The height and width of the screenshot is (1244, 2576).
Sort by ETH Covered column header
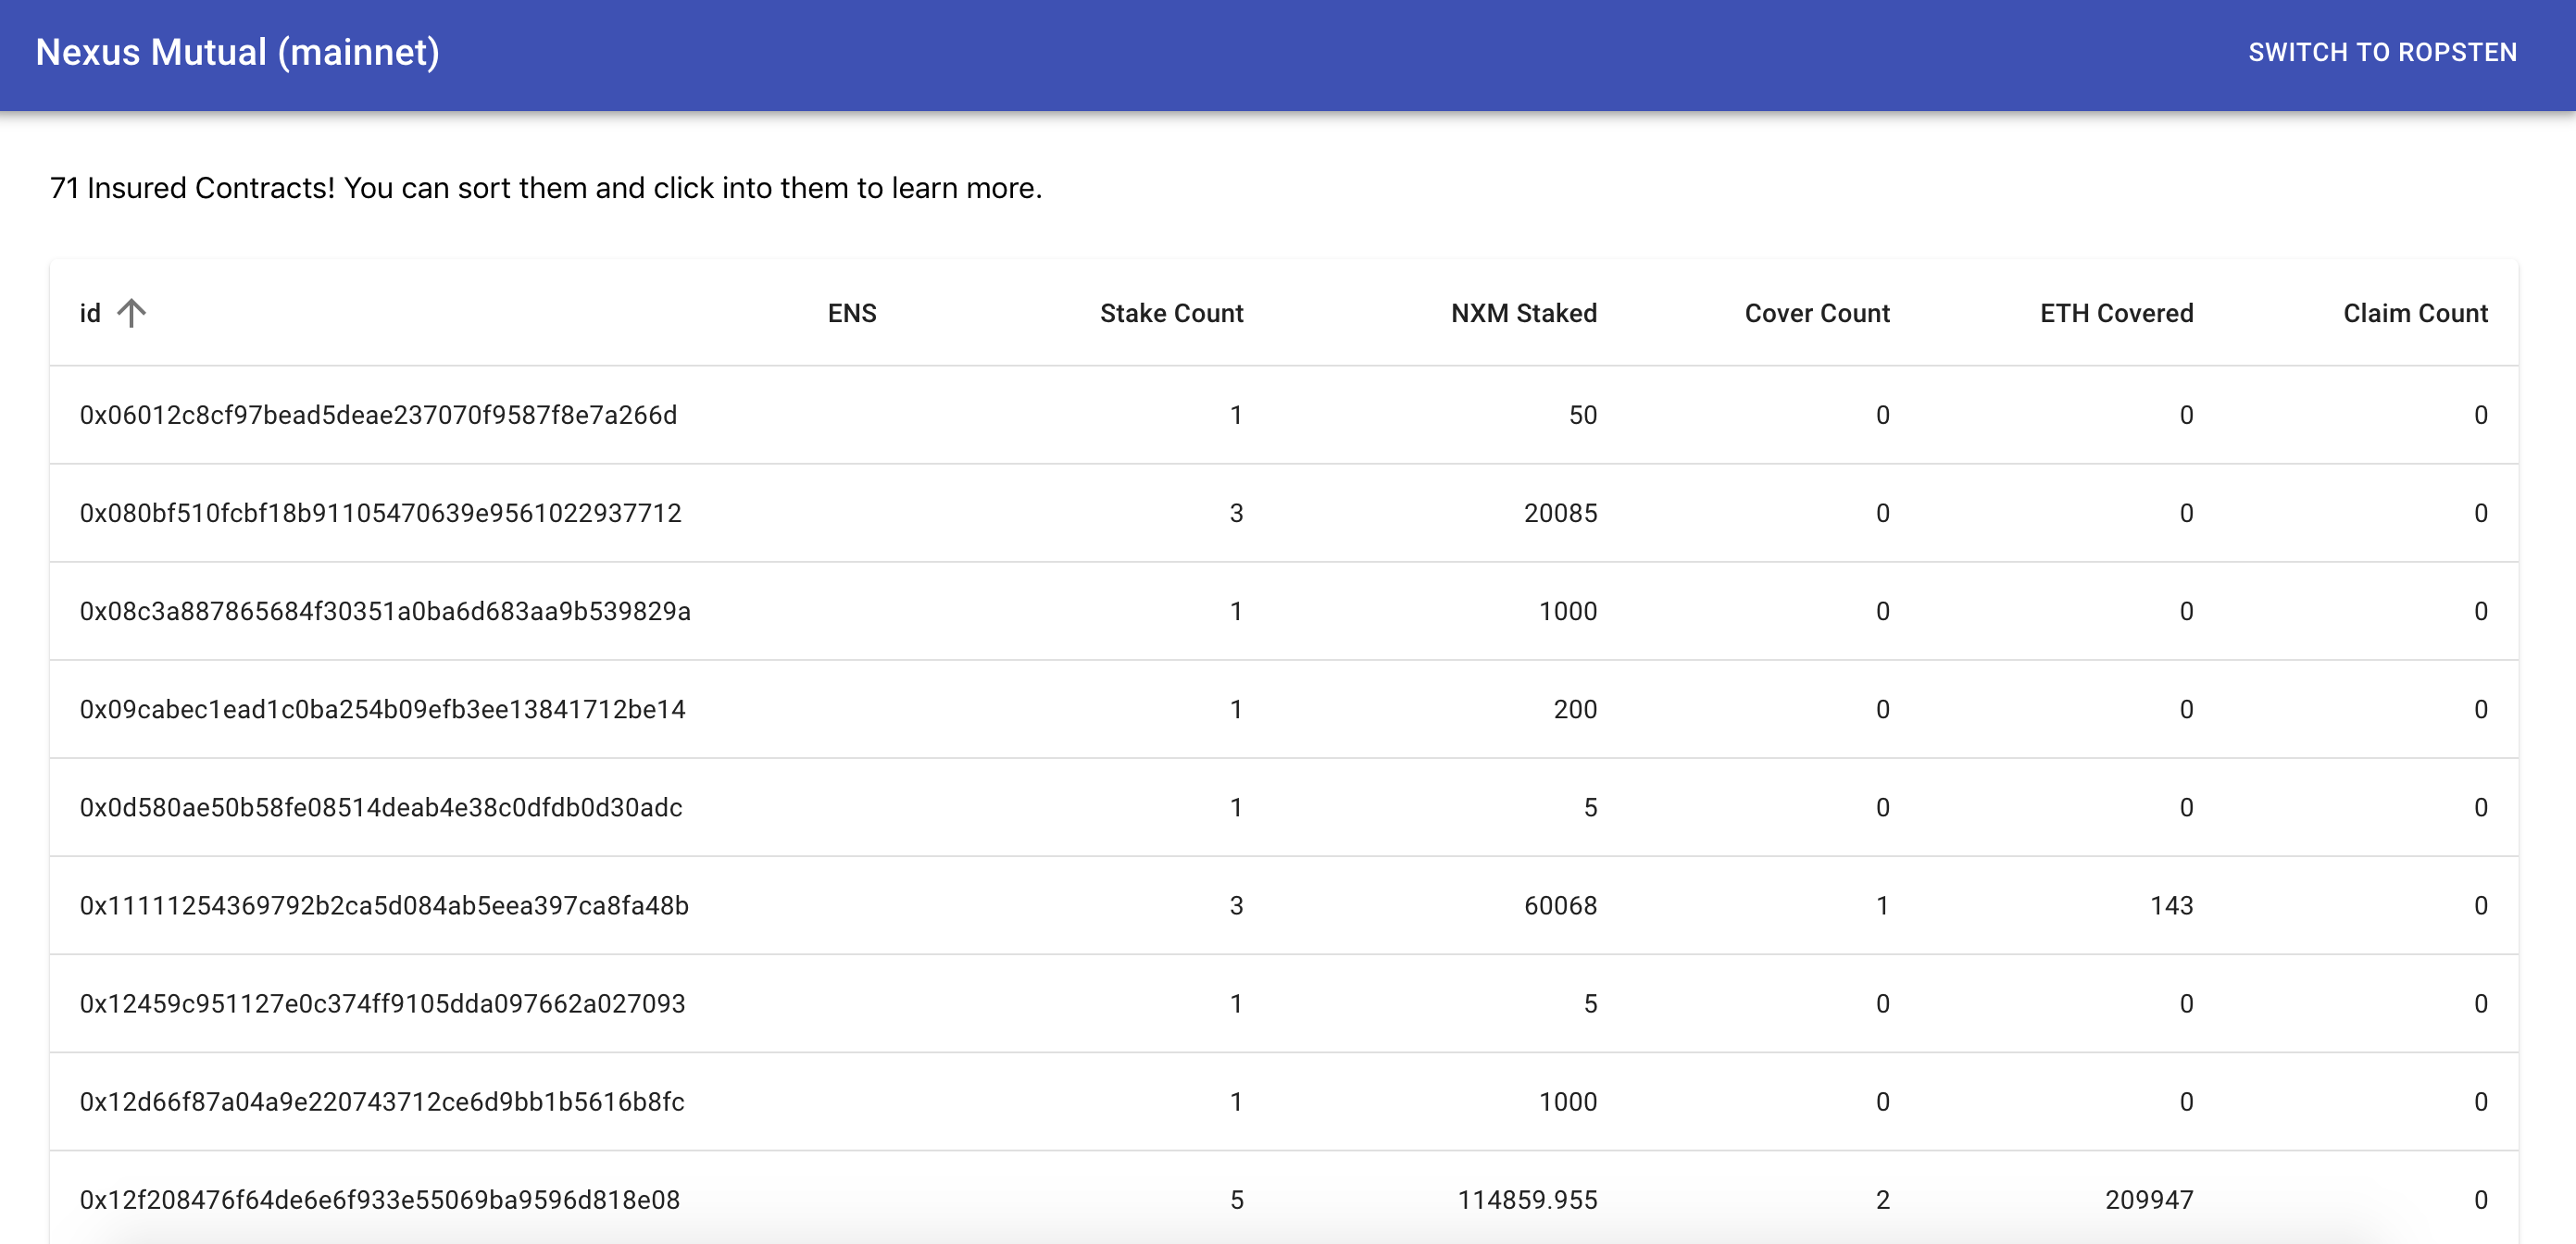click(x=2116, y=313)
